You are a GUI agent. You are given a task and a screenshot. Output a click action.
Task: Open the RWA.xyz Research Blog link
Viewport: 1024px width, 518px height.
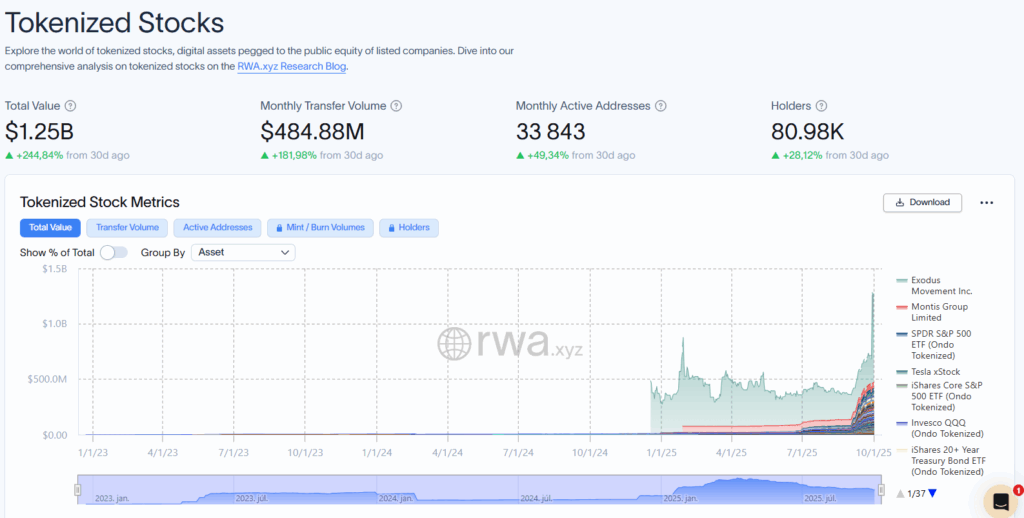coord(292,67)
